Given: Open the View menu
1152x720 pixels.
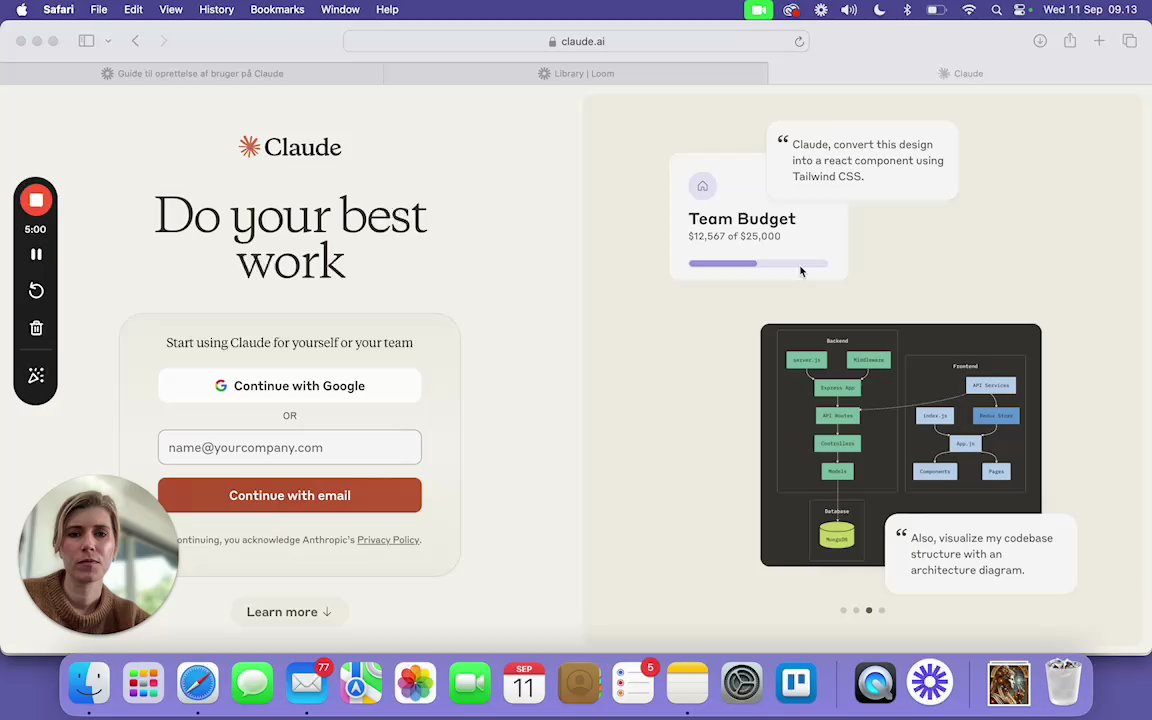Looking at the screenshot, I should click(170, 10).
